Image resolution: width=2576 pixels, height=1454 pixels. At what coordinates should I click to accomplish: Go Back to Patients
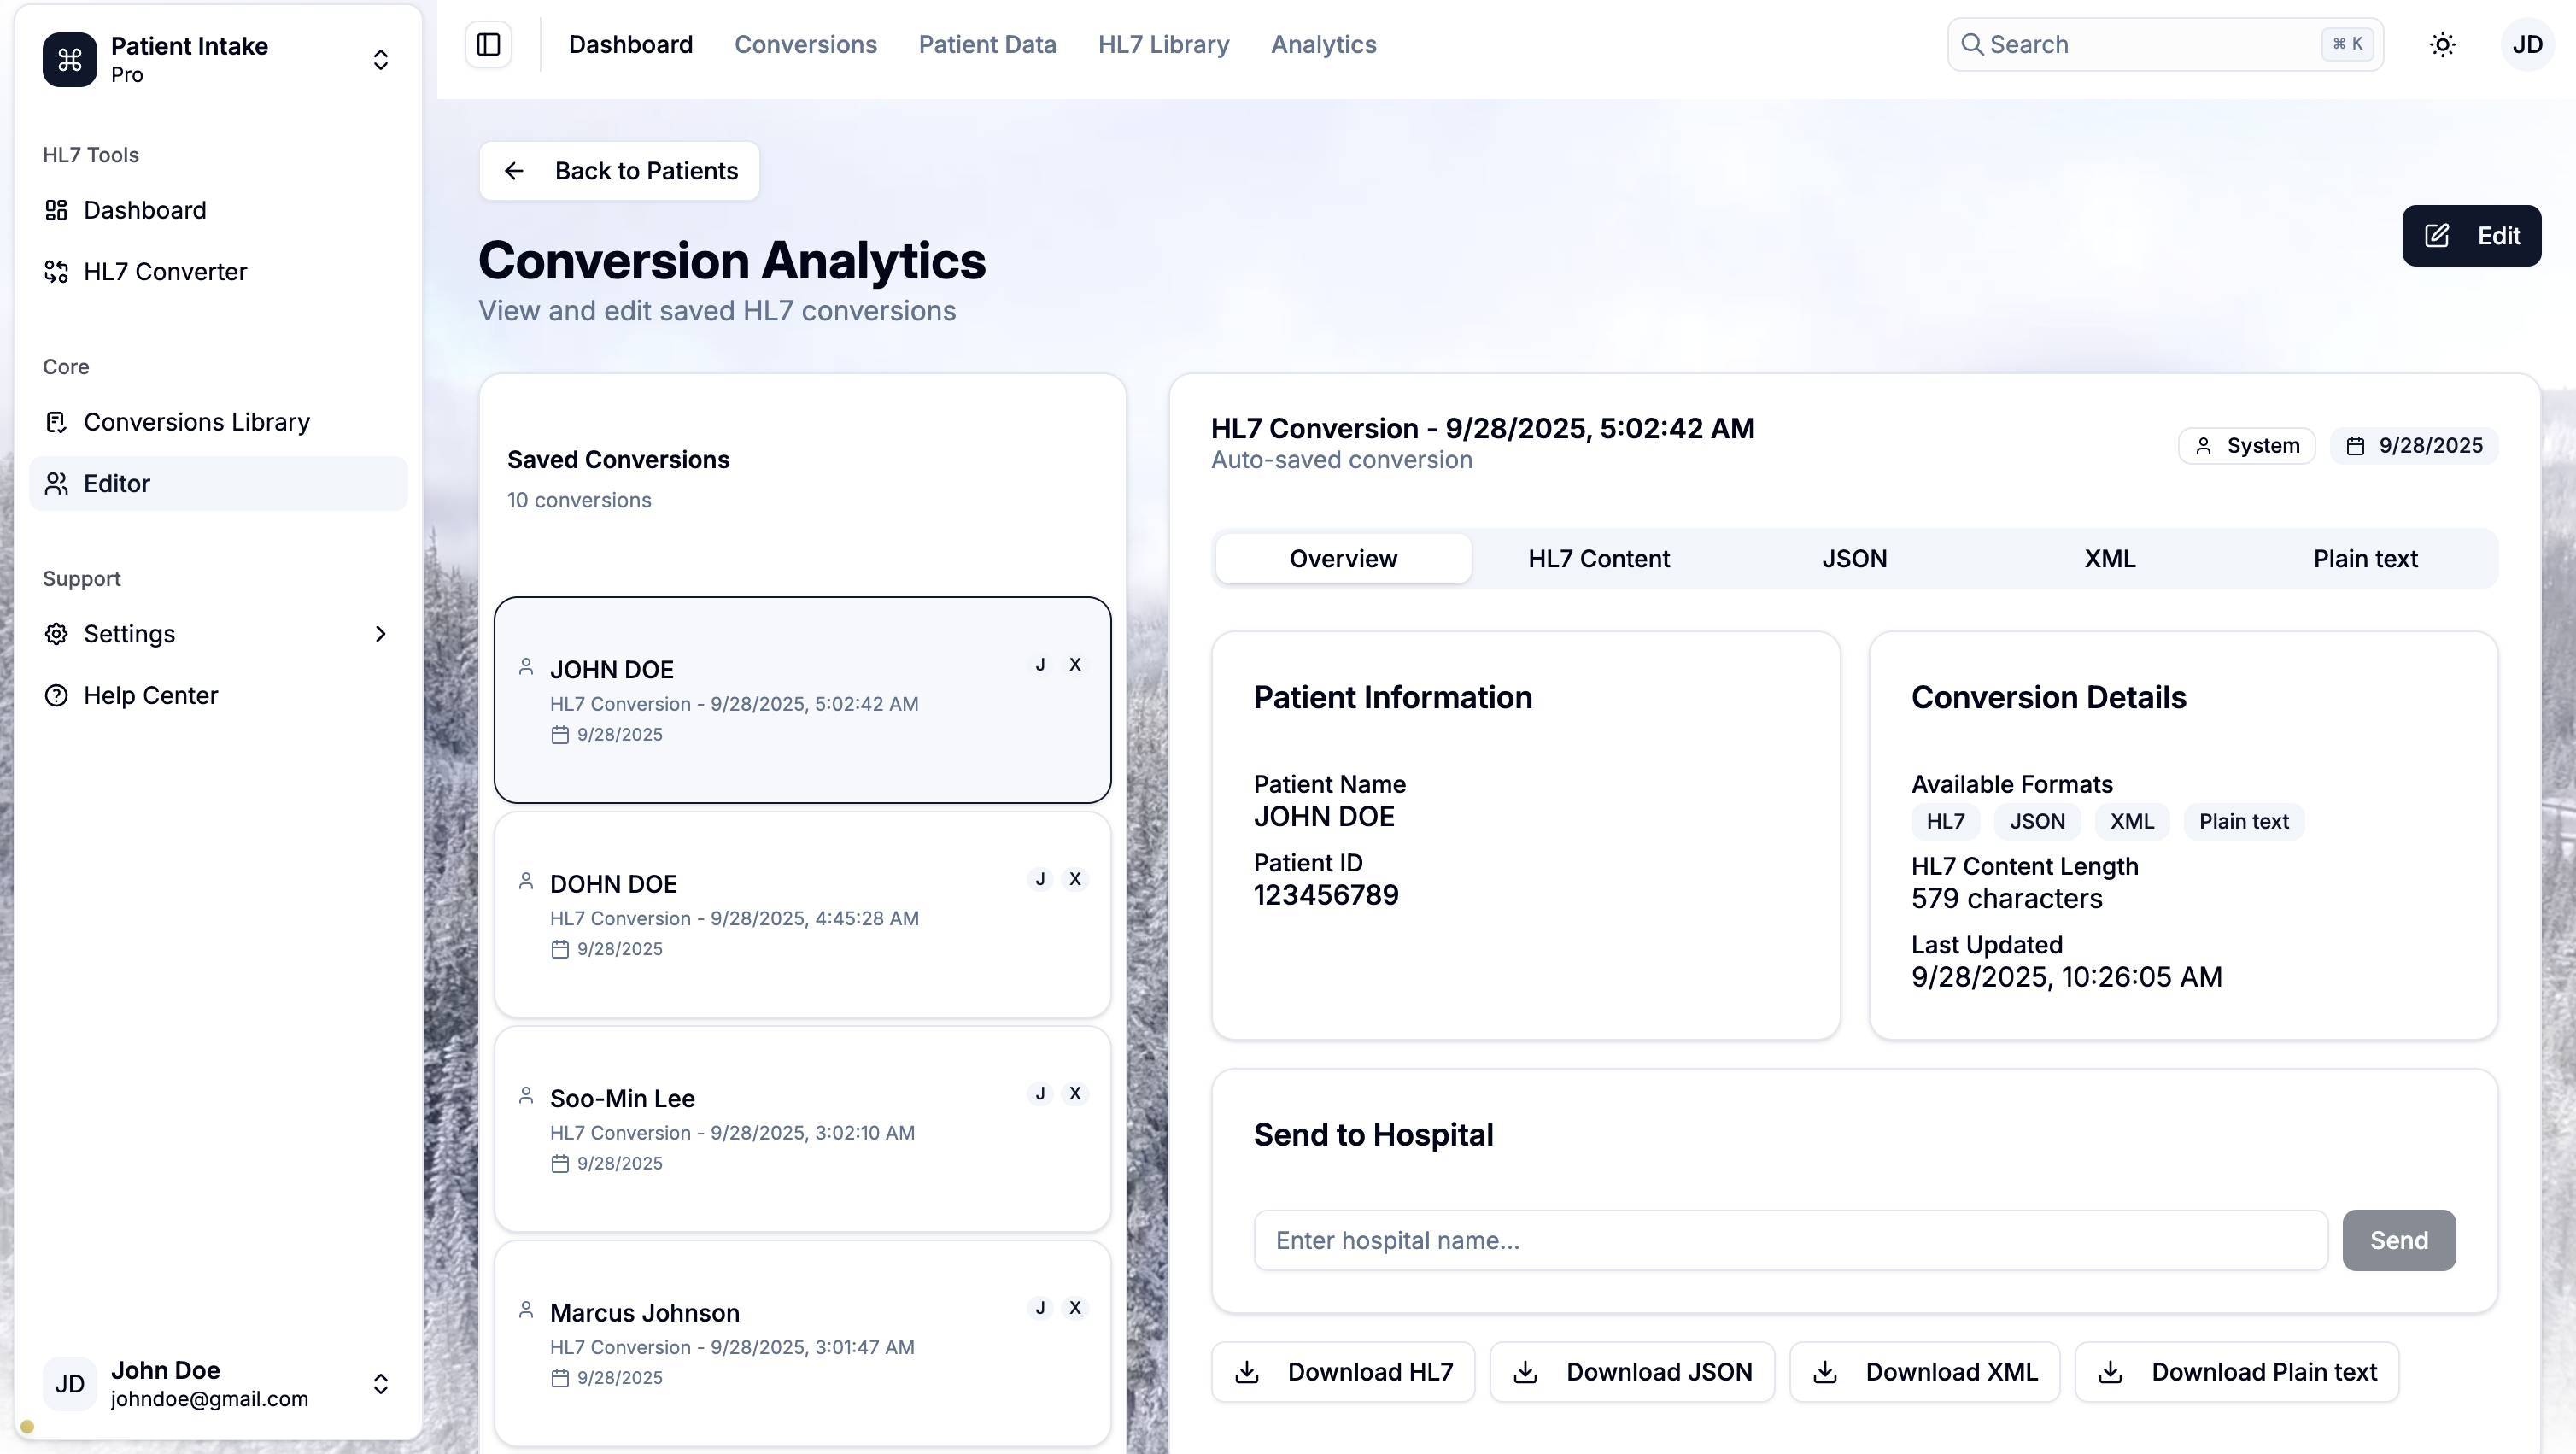pyautogui.click(x=619, y=171)
